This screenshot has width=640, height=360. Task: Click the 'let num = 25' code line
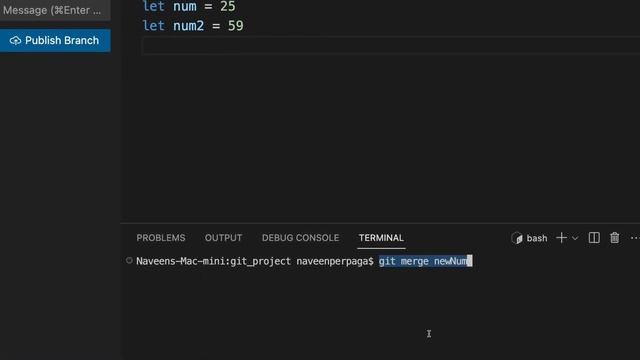tap(189, 6)
